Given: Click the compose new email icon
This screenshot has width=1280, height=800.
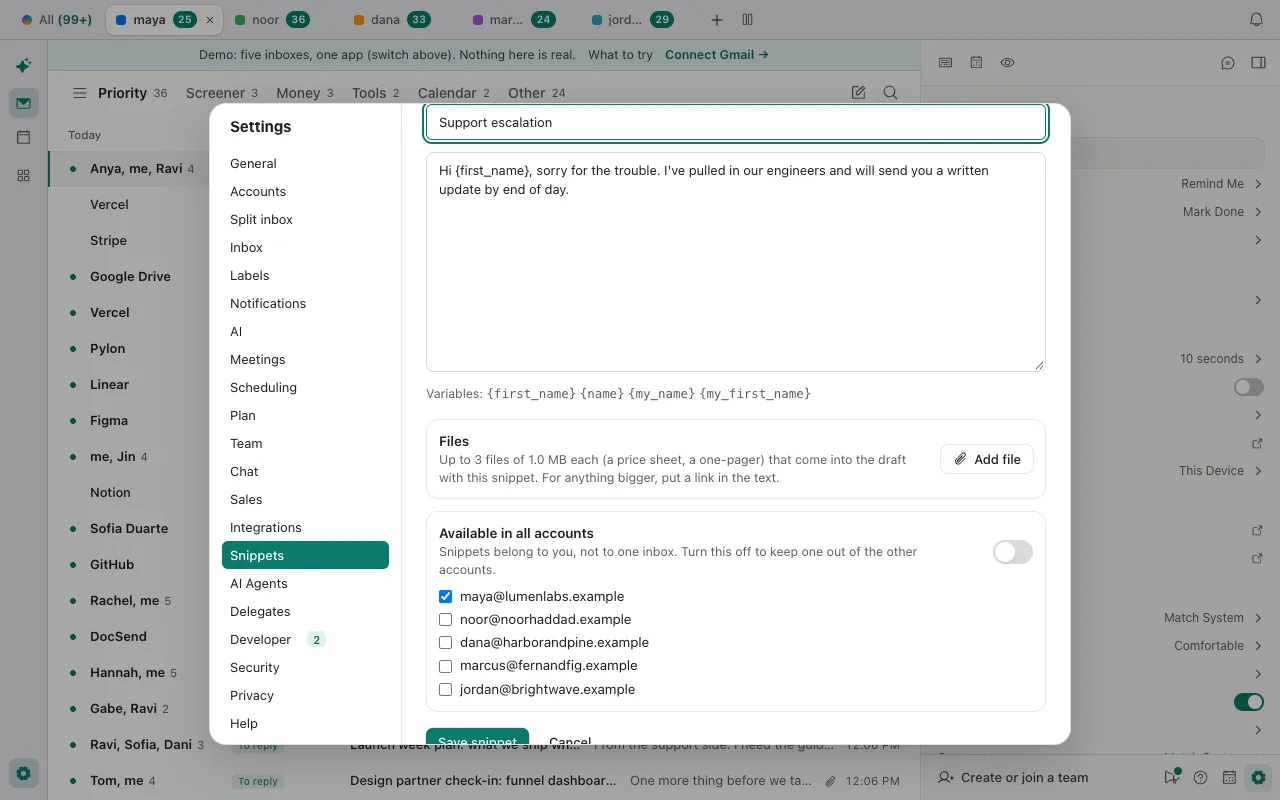Looking at the screenshot, I should 858,93.
